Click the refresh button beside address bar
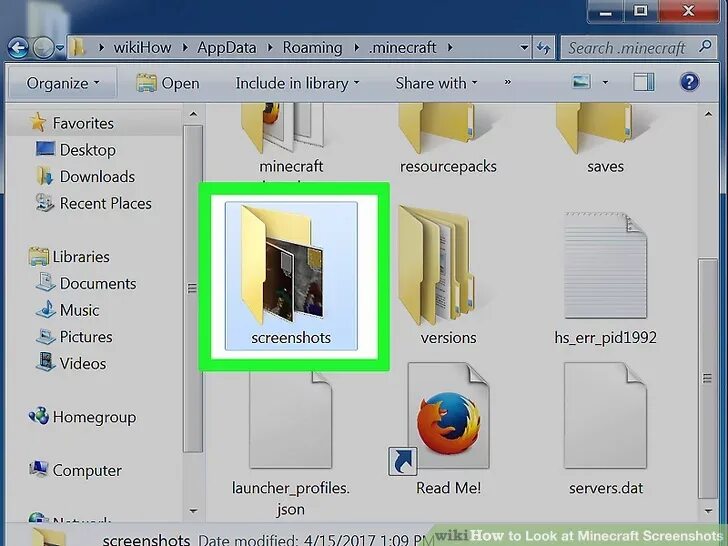Image resolution: width=728 pixels, height=546 pixels. pyautogui.click(x=544, y=47)
